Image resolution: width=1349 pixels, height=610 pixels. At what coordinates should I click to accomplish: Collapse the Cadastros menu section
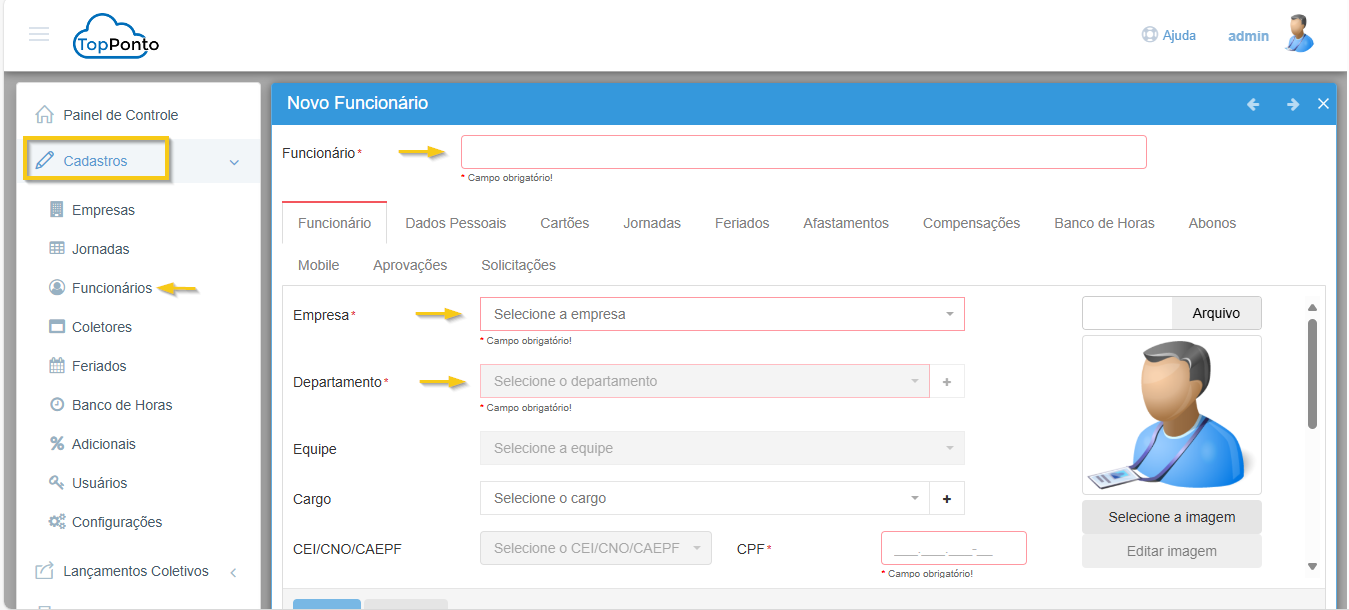234,162
